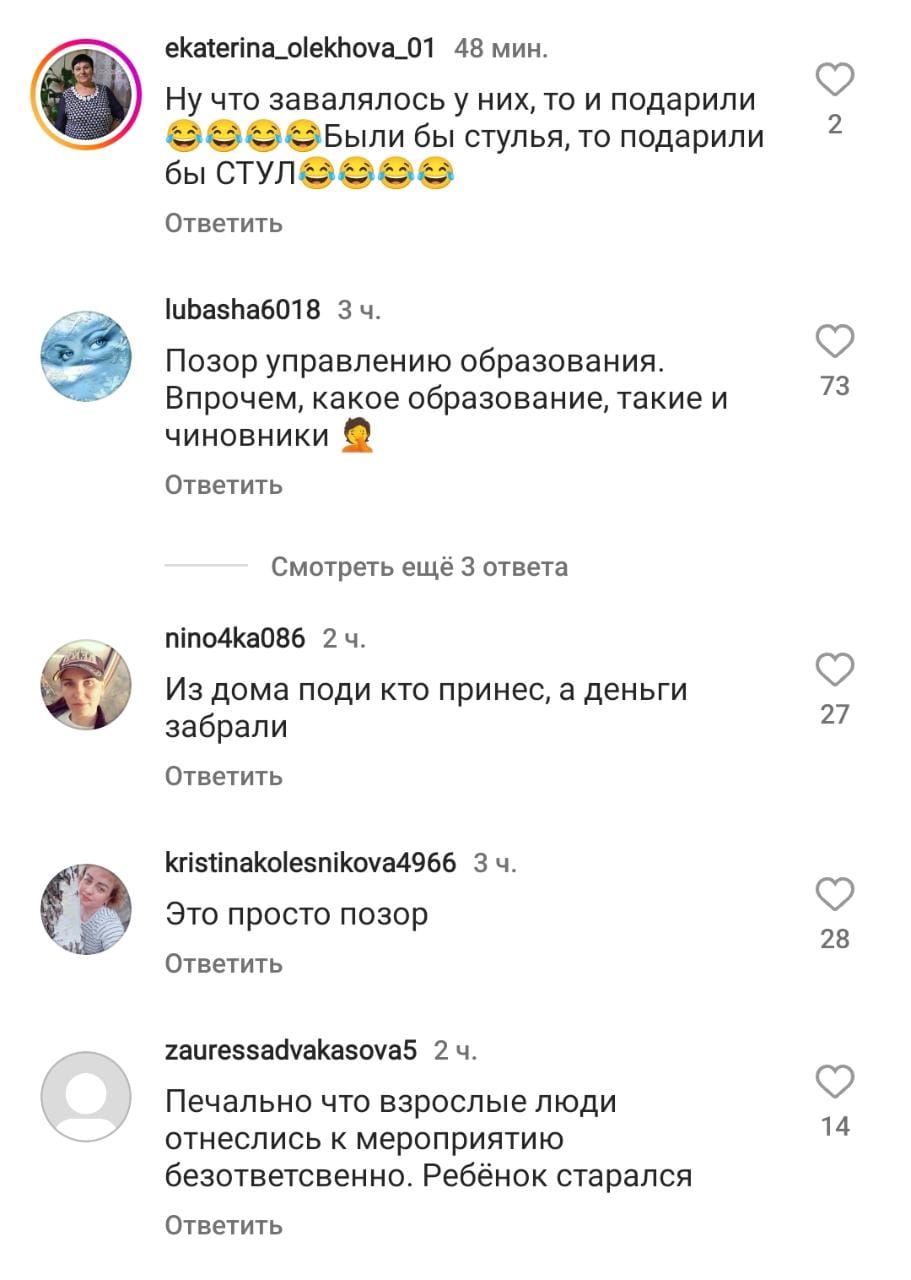Tap Ответить under nino4ka086's comment
Viewport: 911px width, 1280px height.
(x=224, y=776)
